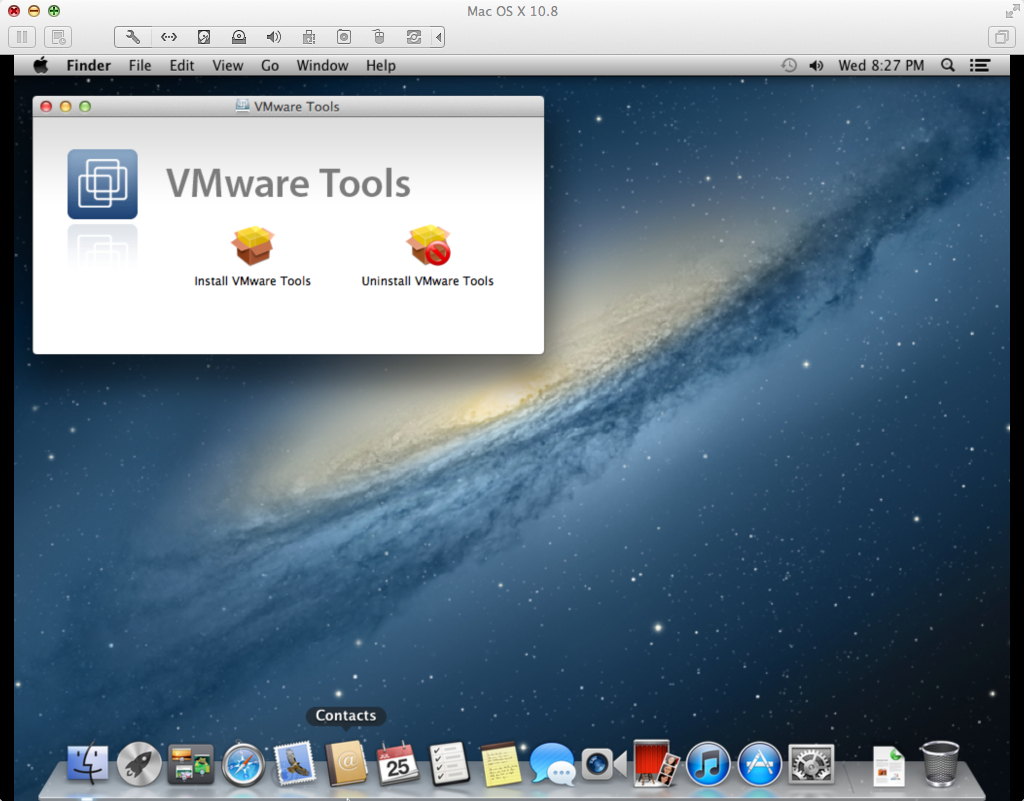The width and height of the screenshot is (1024, 801).
Task: Open virtual machine settings wrench icon
Action: [133, 37]
